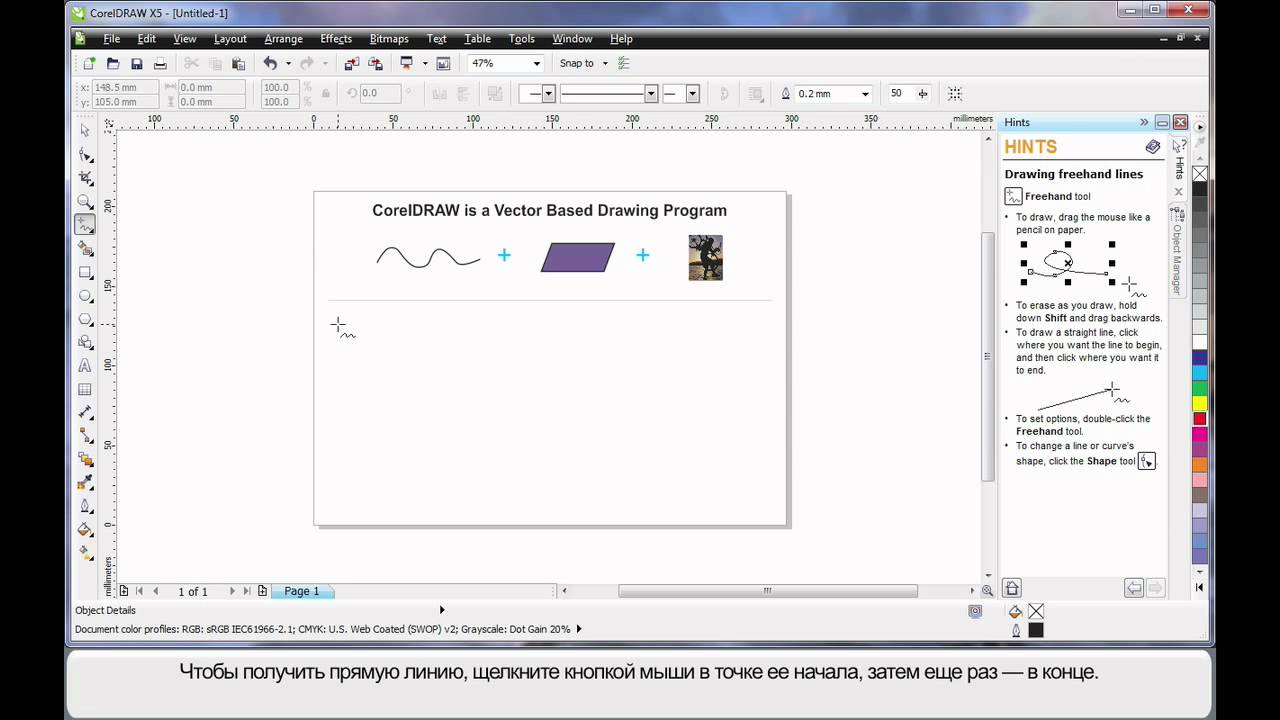Click the Options icon next to Snap to
Screen dimensions: 1280x720
(624, 63)
